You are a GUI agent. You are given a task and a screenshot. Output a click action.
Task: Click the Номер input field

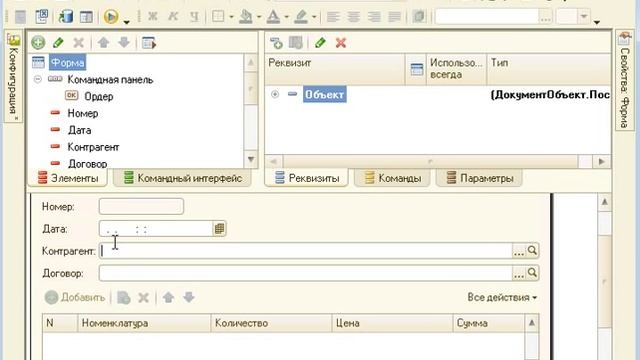[x=141, y=207]
